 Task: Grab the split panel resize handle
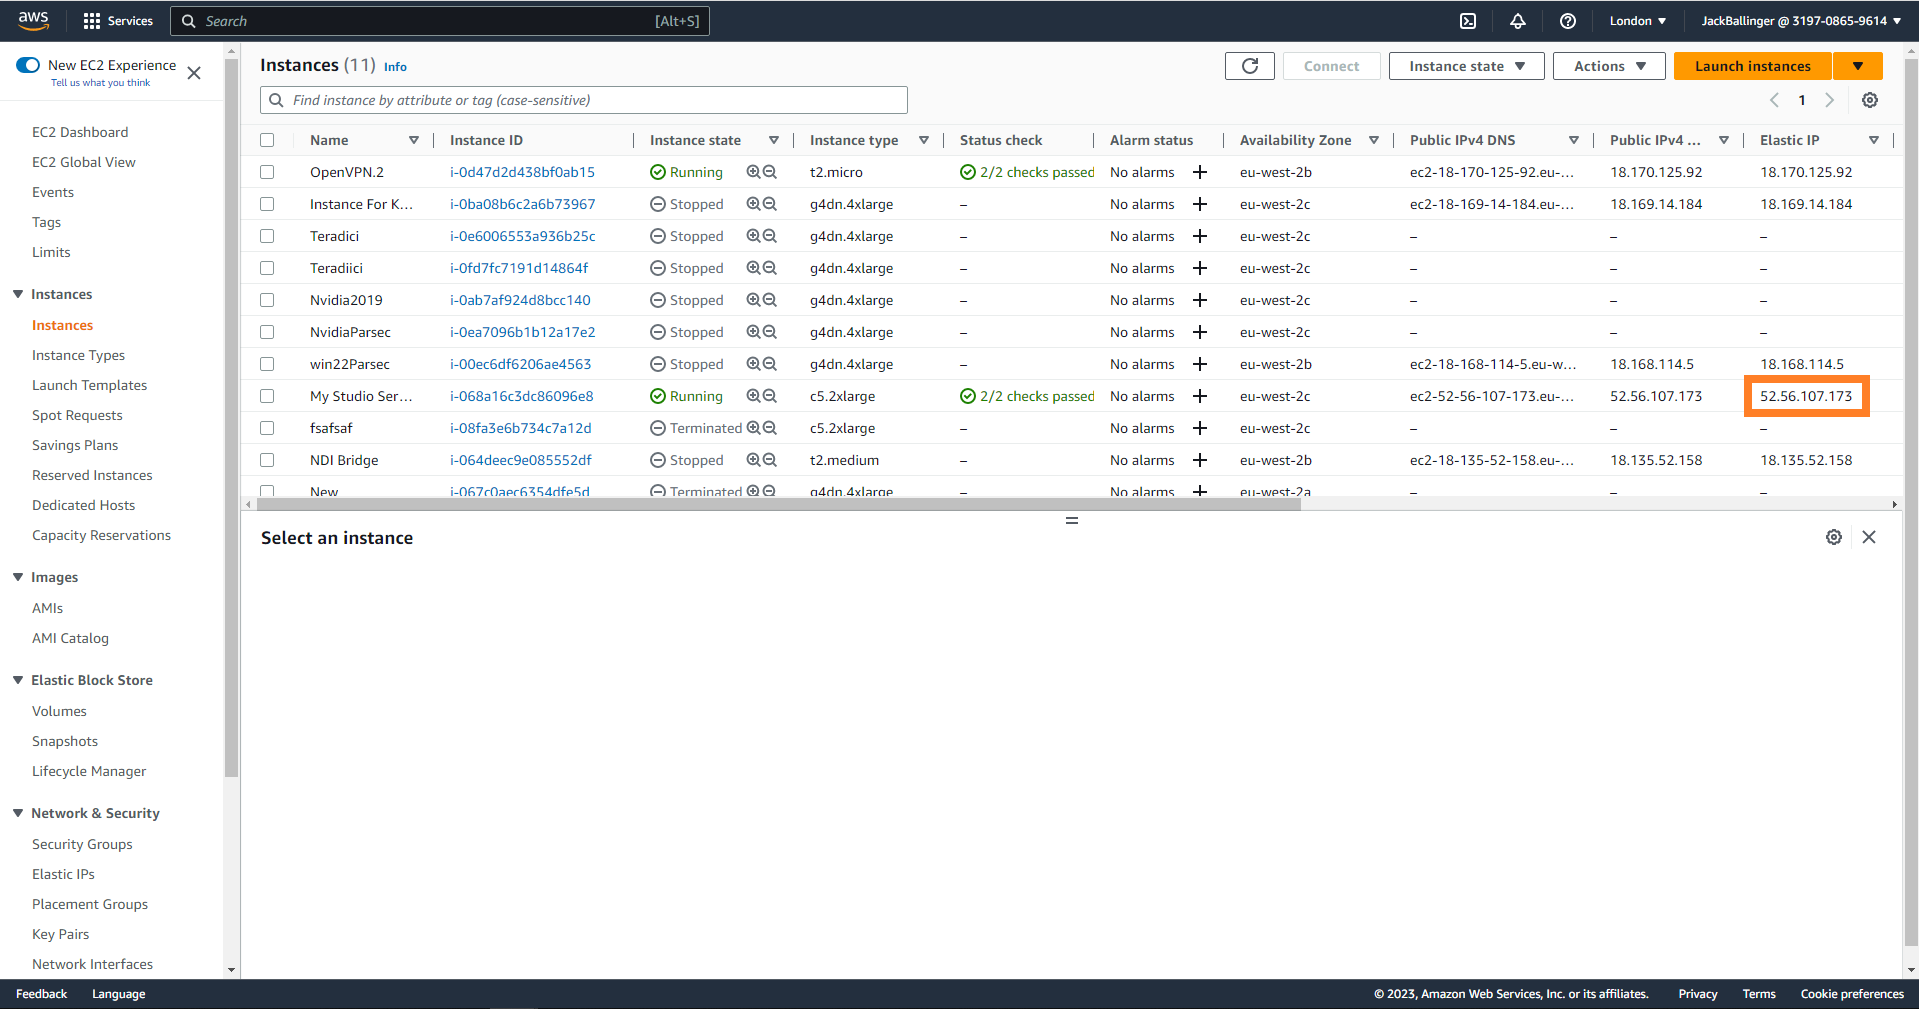point(1072,521)
